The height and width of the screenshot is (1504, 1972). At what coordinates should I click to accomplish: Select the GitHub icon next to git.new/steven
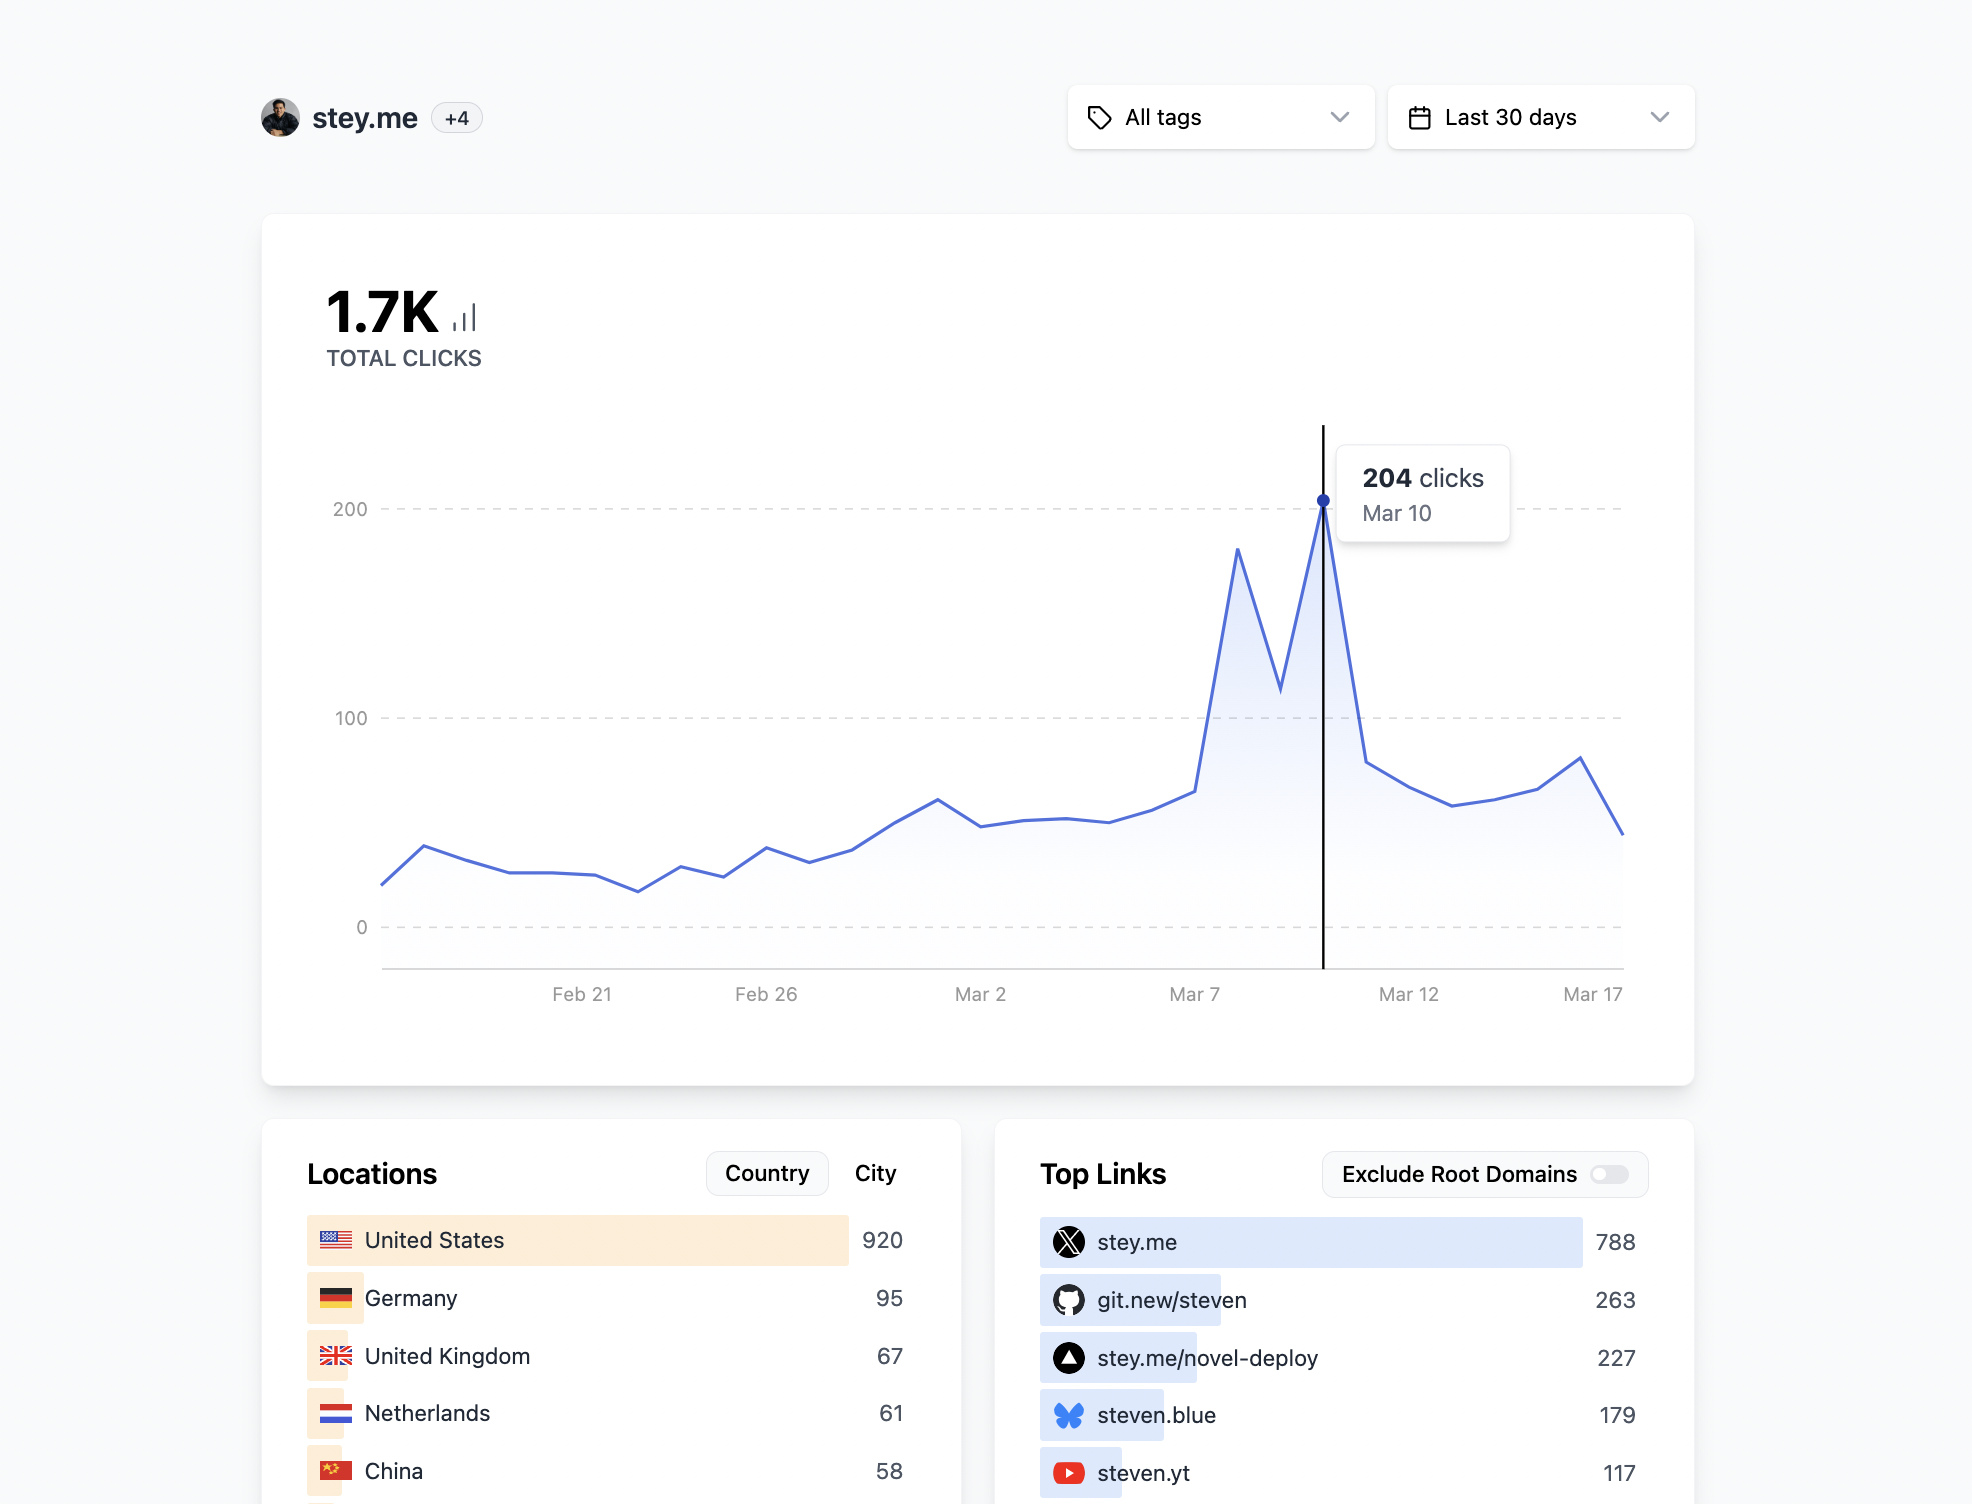[x=1069, y=1300]
